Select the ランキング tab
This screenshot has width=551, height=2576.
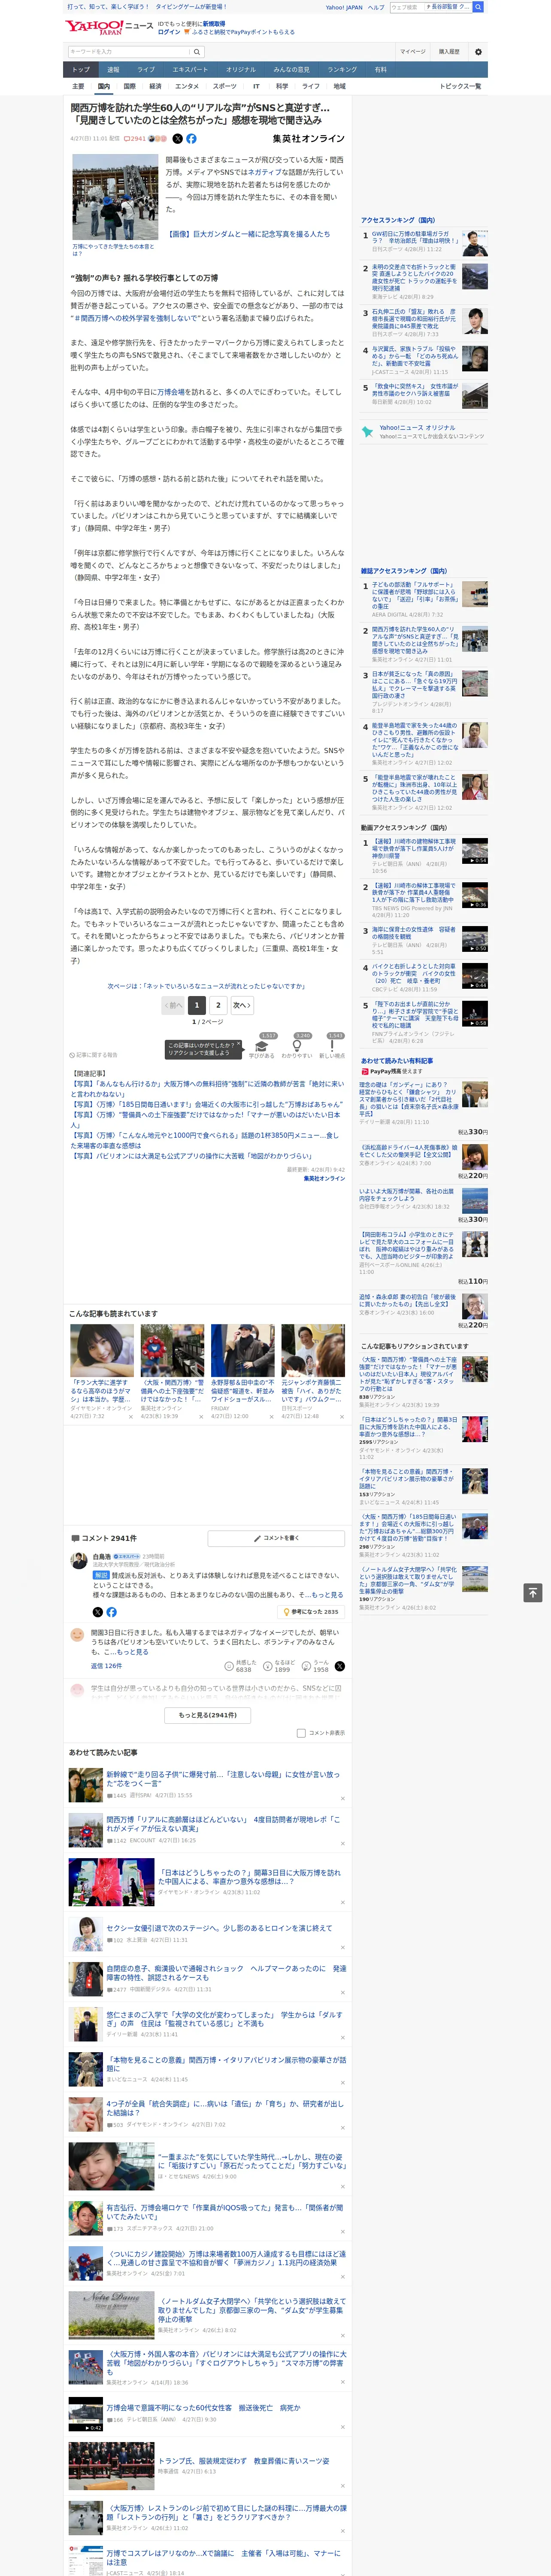pyautogui.click(x=342, y=70)
